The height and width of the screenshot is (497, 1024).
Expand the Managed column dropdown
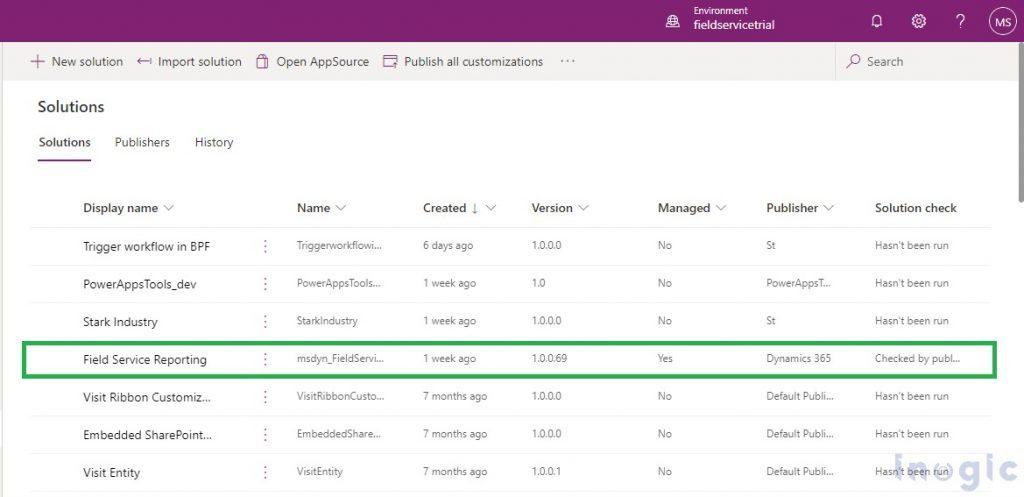(720, 208)
